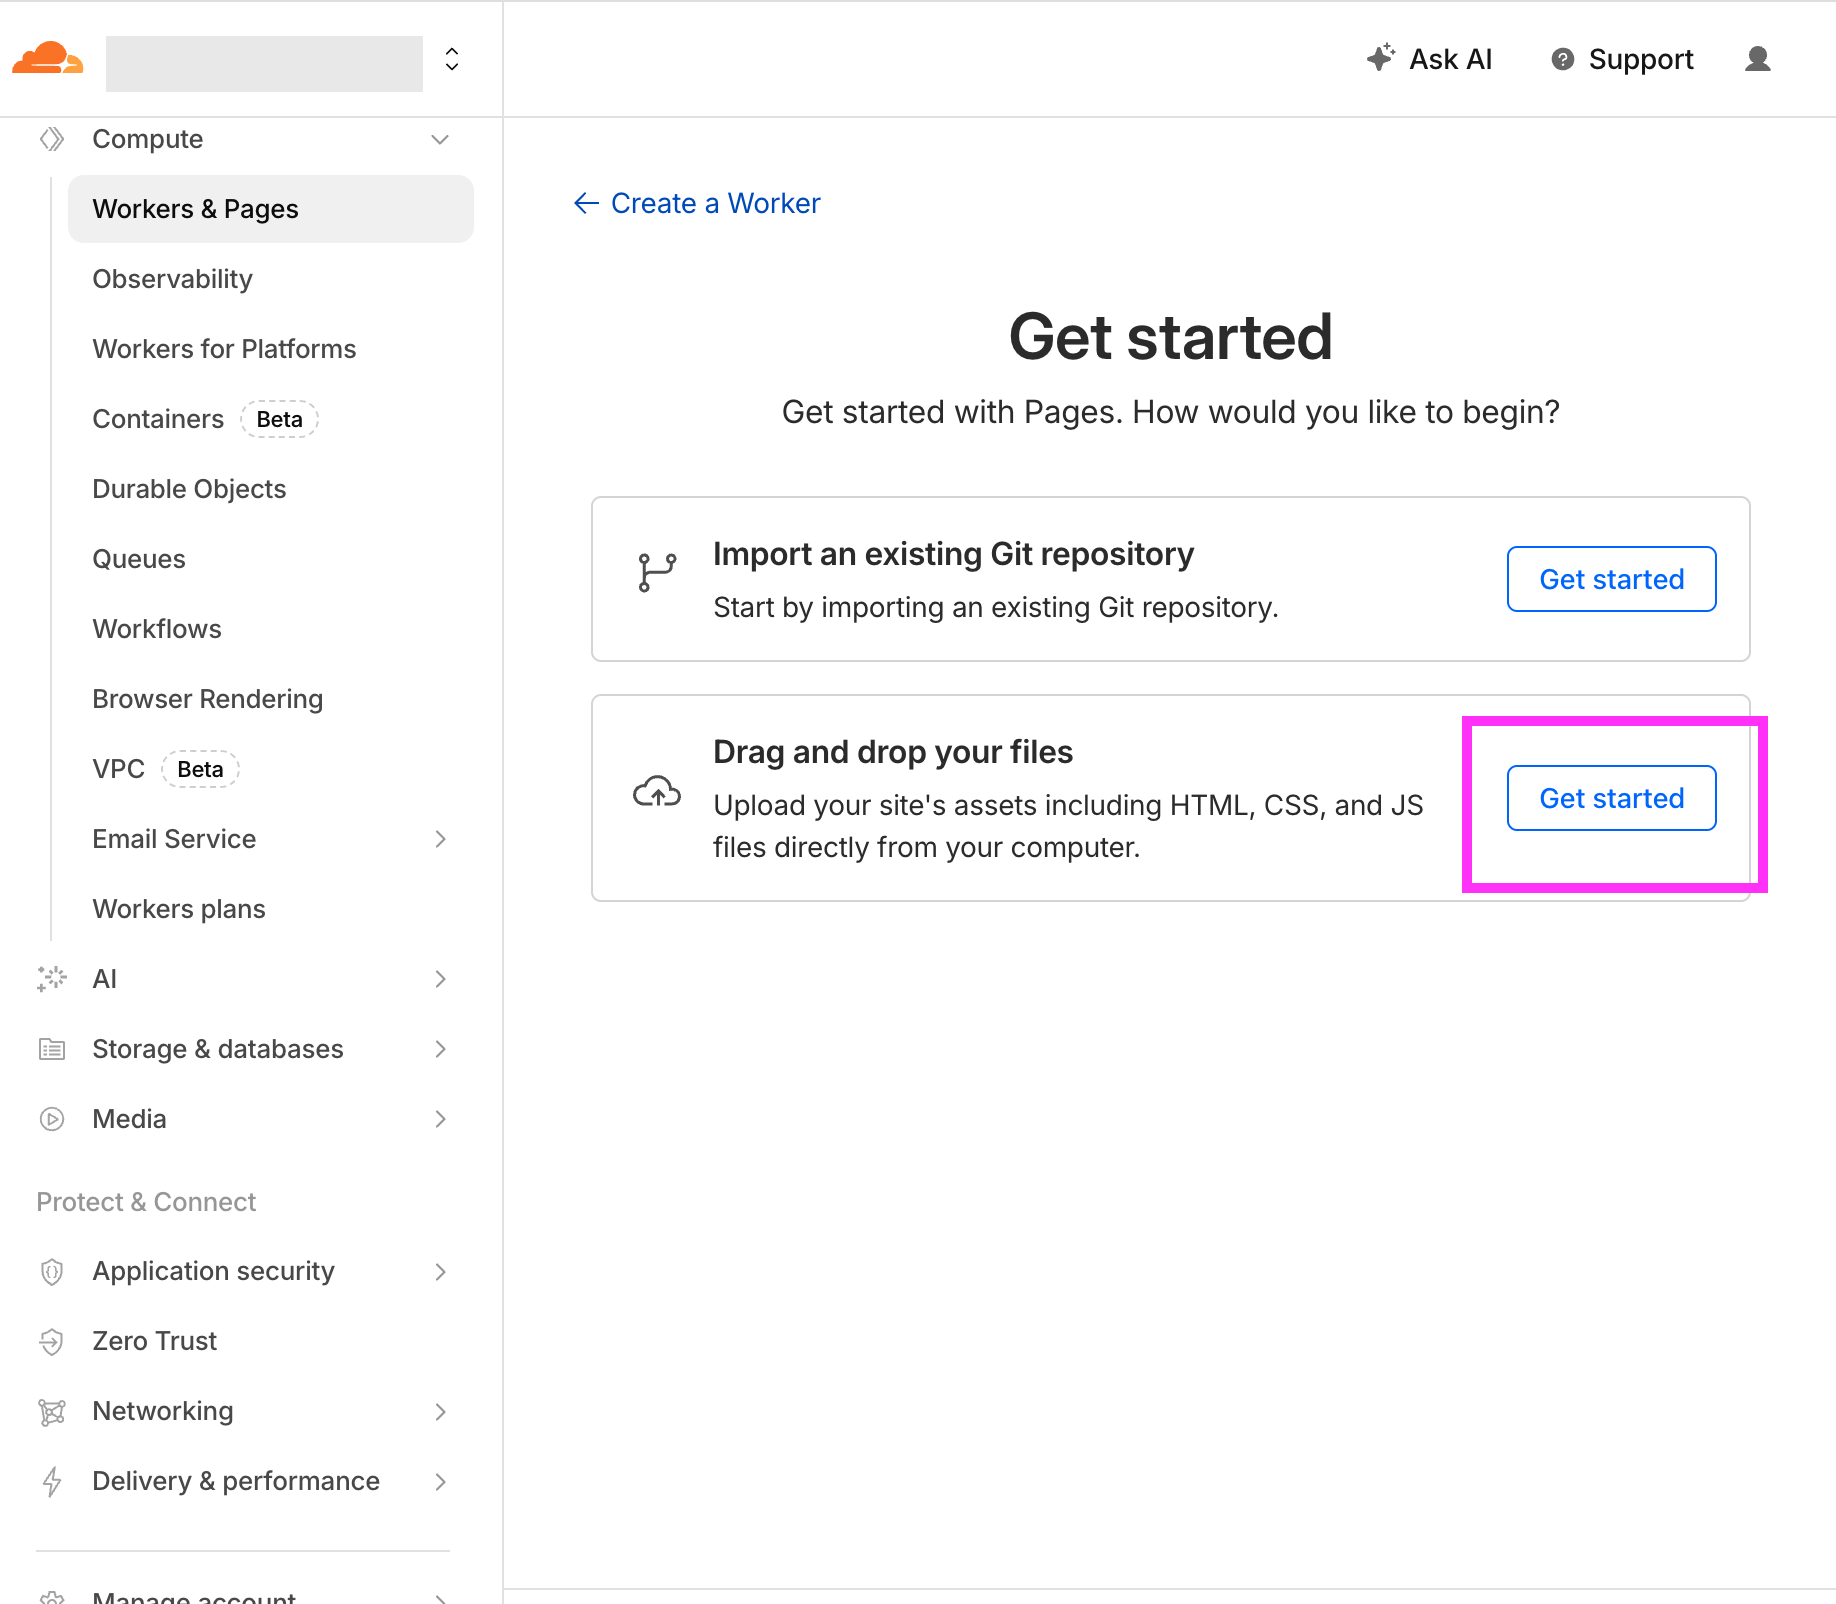Expand Delivery & performance section
Image resolution: width=1836 pixels, height=1604 pixels.
tap(440, 1481)
